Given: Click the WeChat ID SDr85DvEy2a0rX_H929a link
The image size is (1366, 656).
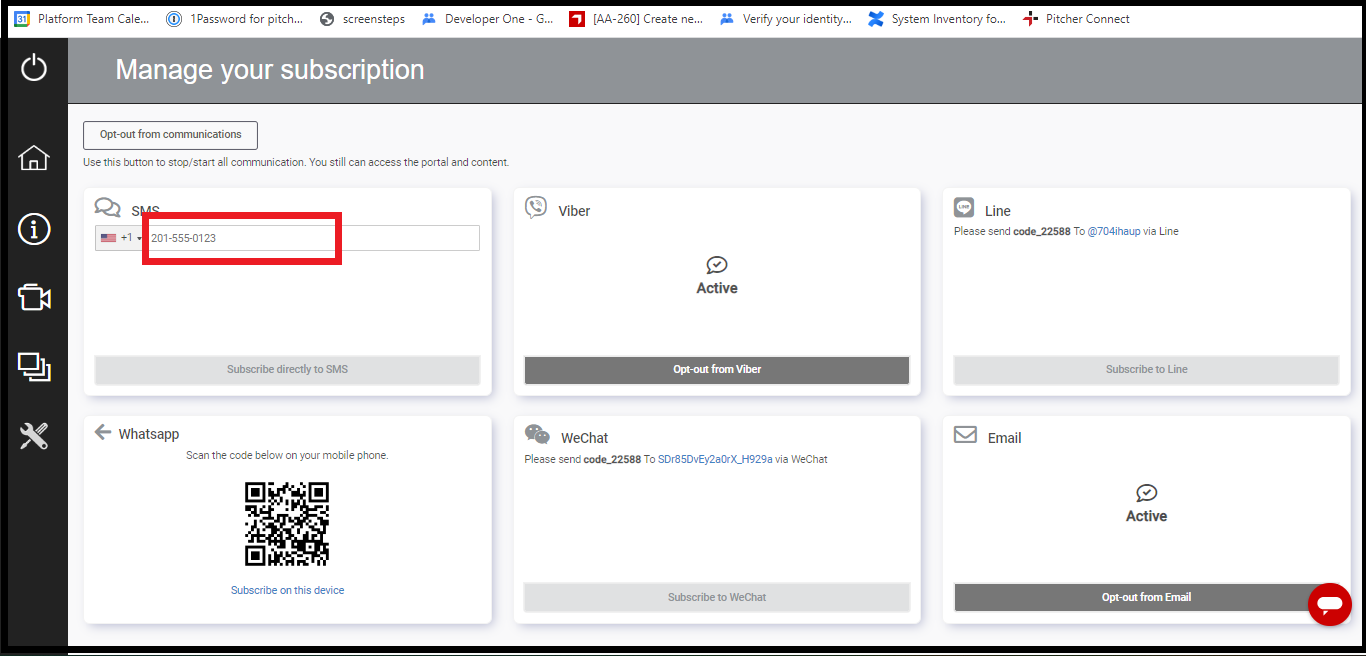Looking at the screenshot, I should pos(715,459).
